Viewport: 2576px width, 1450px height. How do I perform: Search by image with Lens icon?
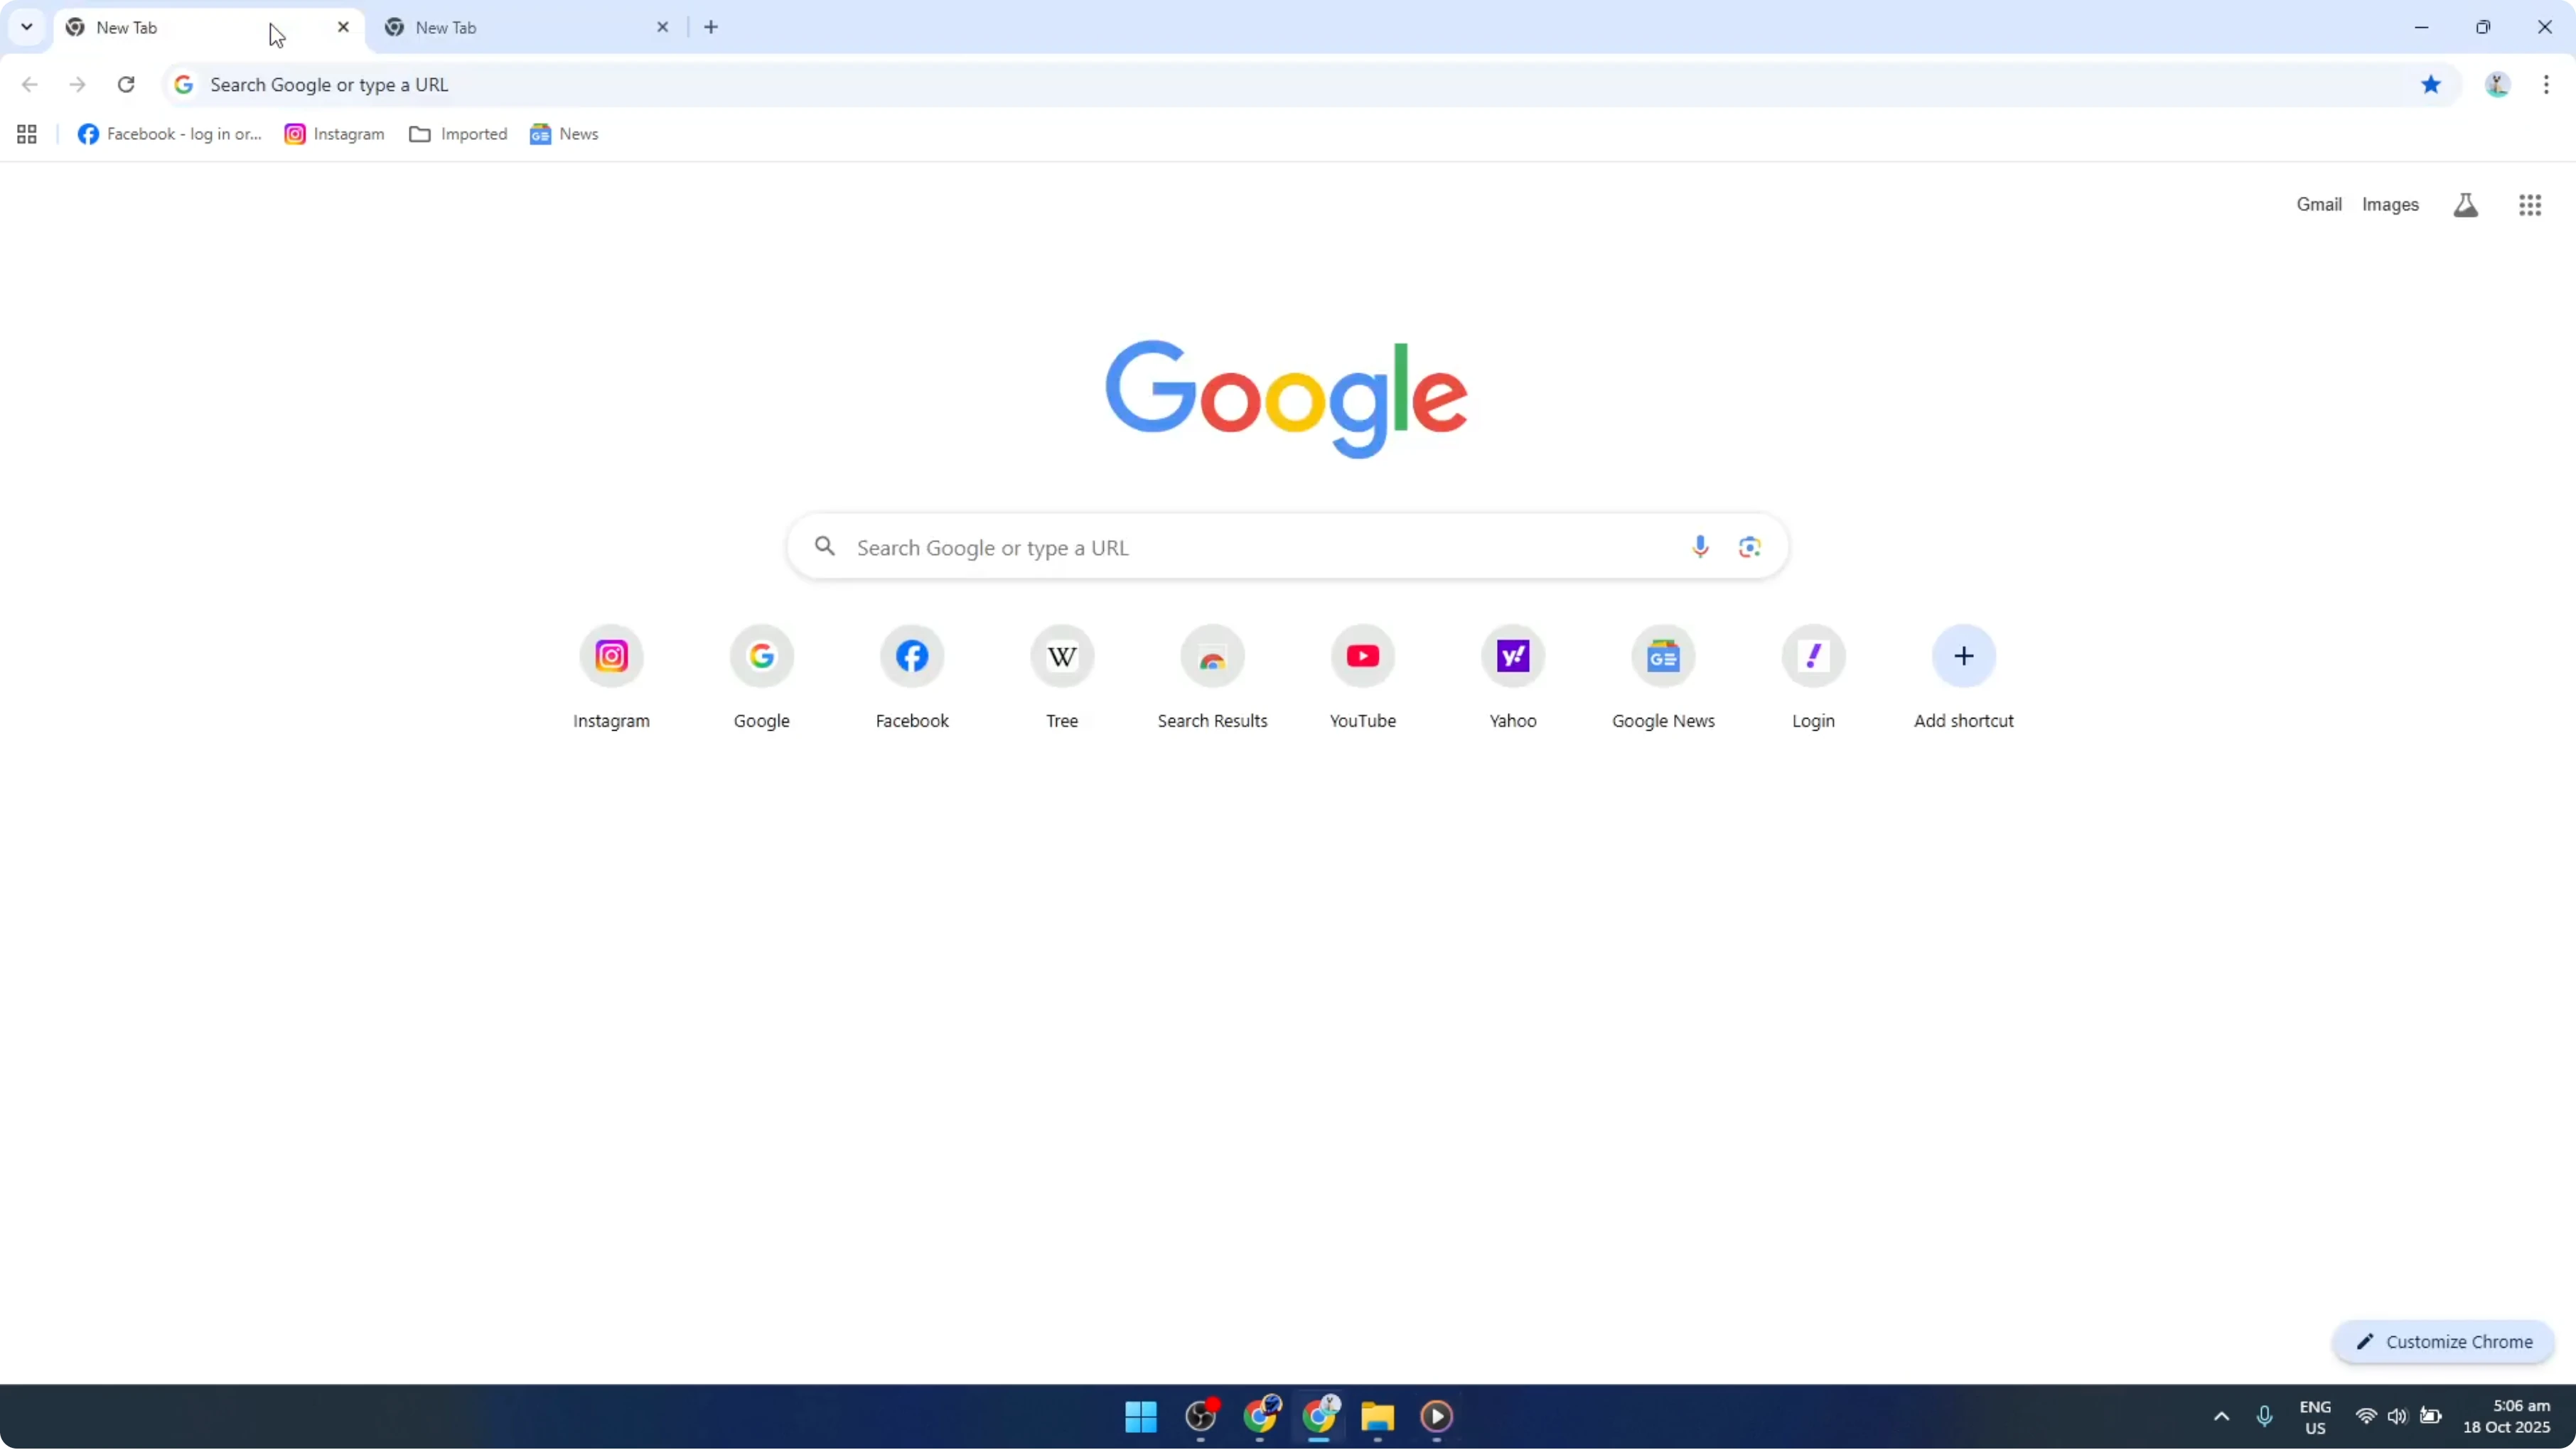click(x=1749, y=547)
